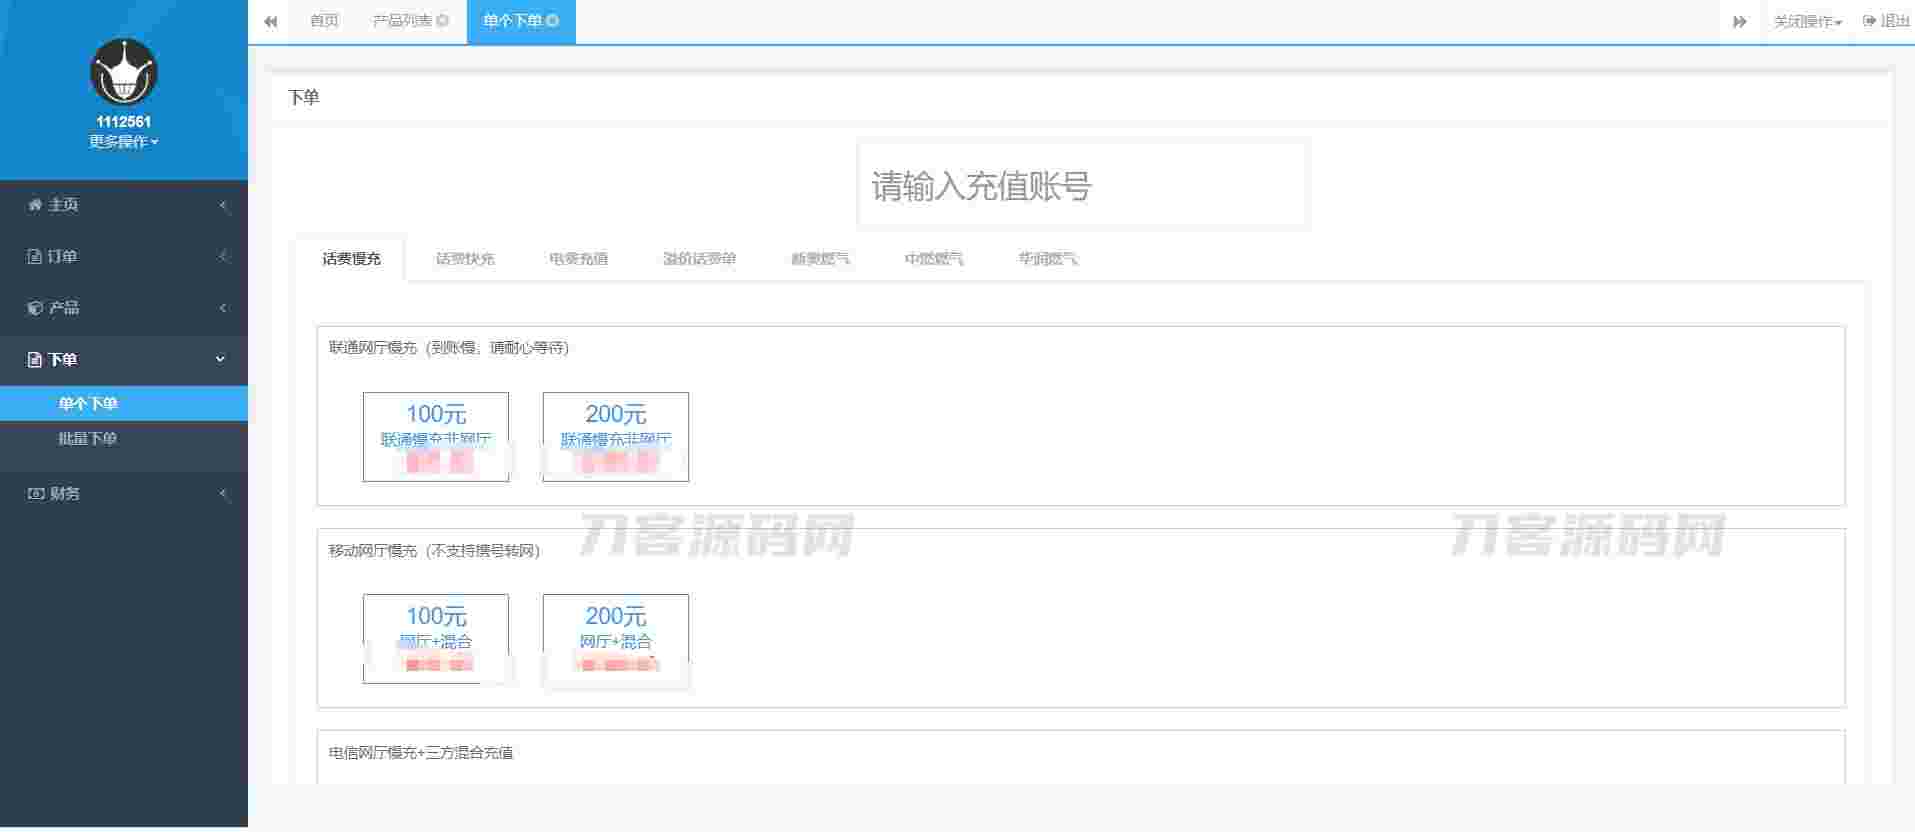Click the double-left arrow to scroll tabs back

(270, 21)
